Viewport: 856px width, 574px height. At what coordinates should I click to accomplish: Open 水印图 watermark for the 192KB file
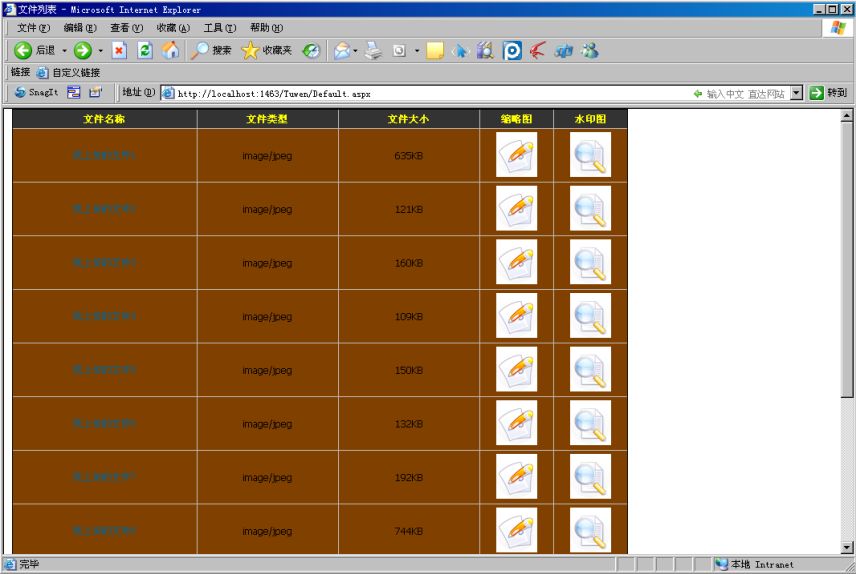pos(590,476)
